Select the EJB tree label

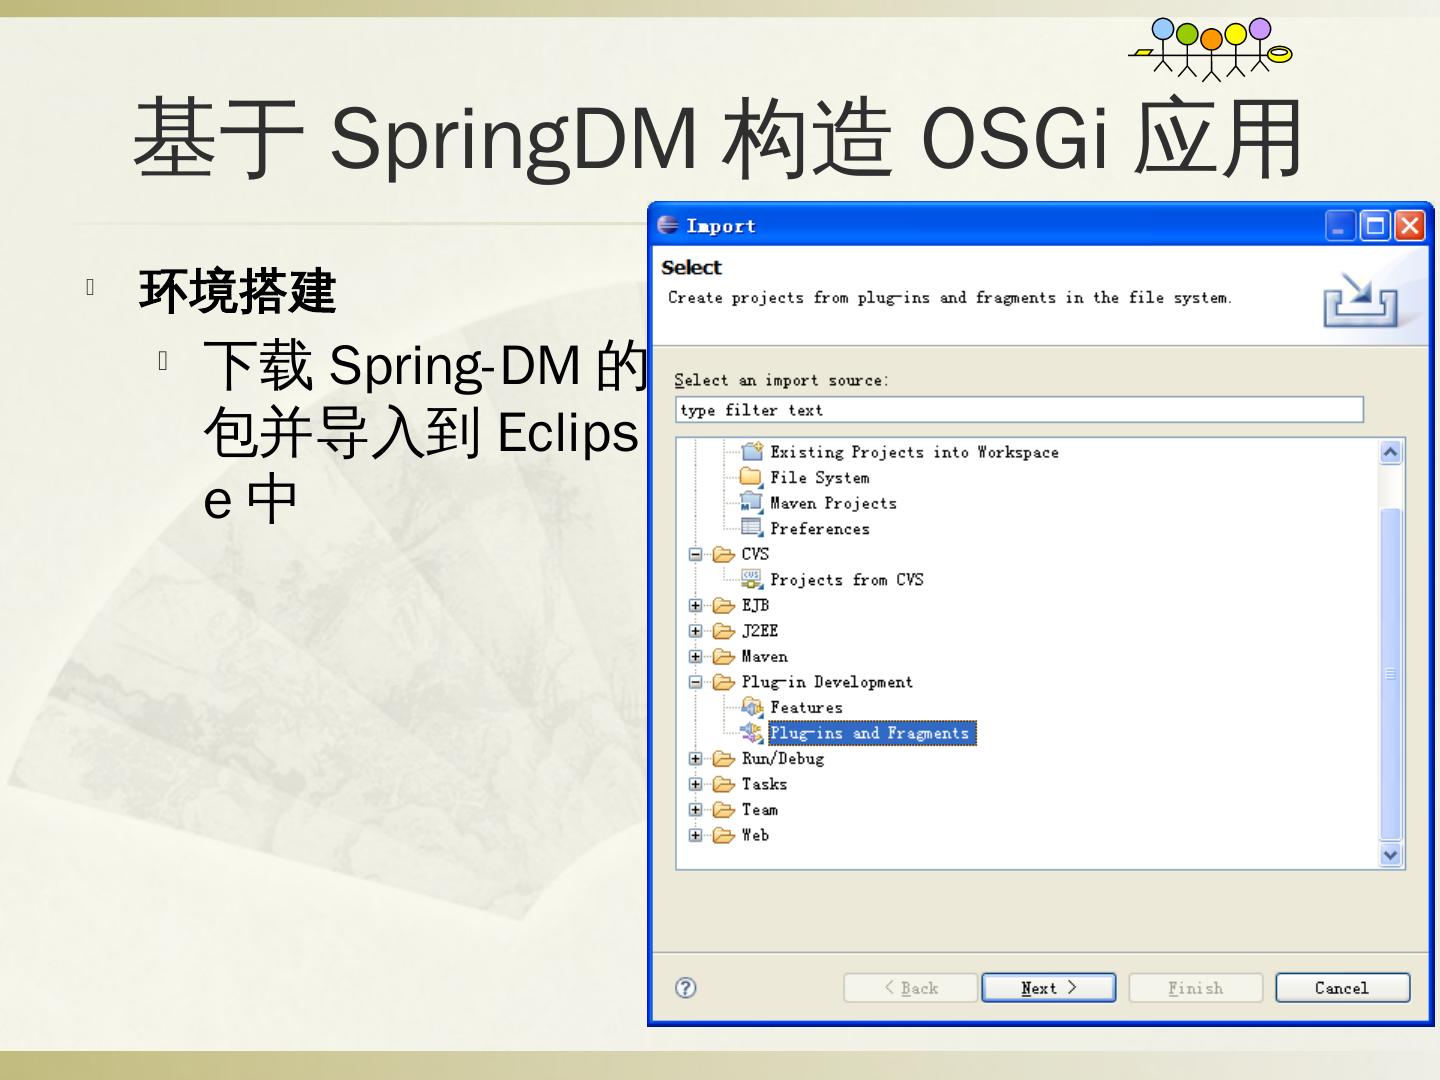[x=755, y=605]
